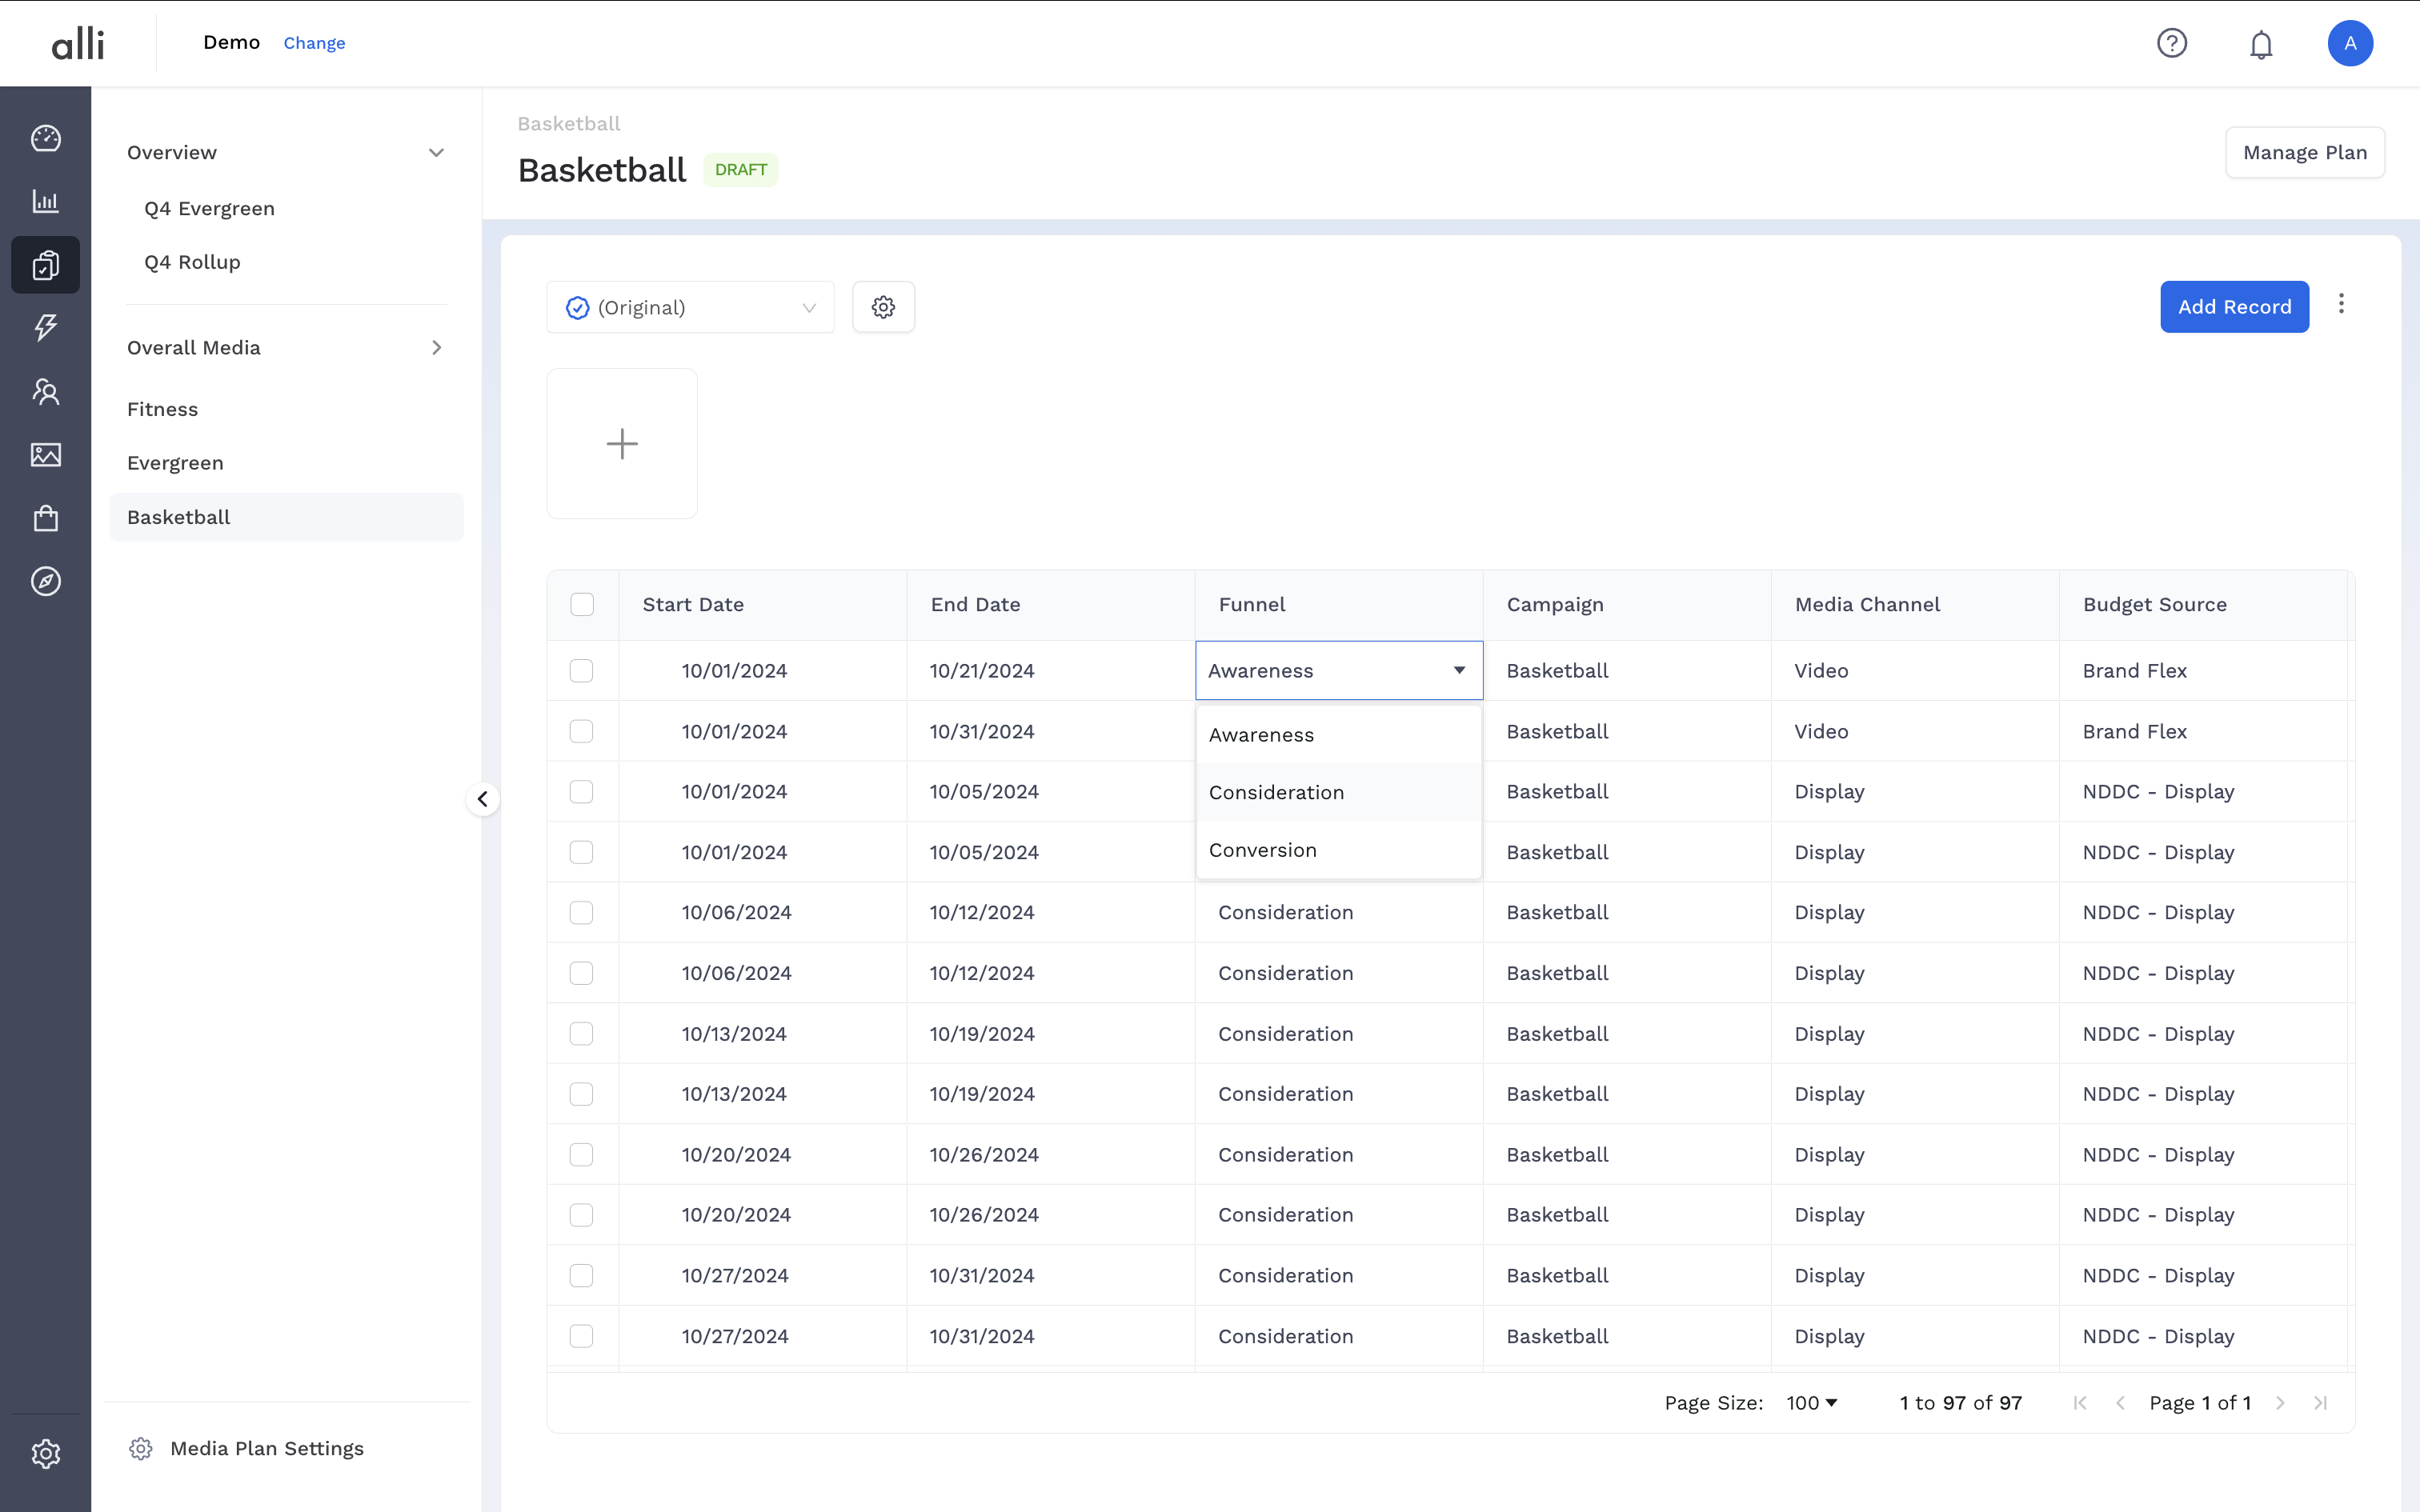Open the compass explore icon
Image resolution: width=2420 pixels, height=1512 pixels.
46,581
